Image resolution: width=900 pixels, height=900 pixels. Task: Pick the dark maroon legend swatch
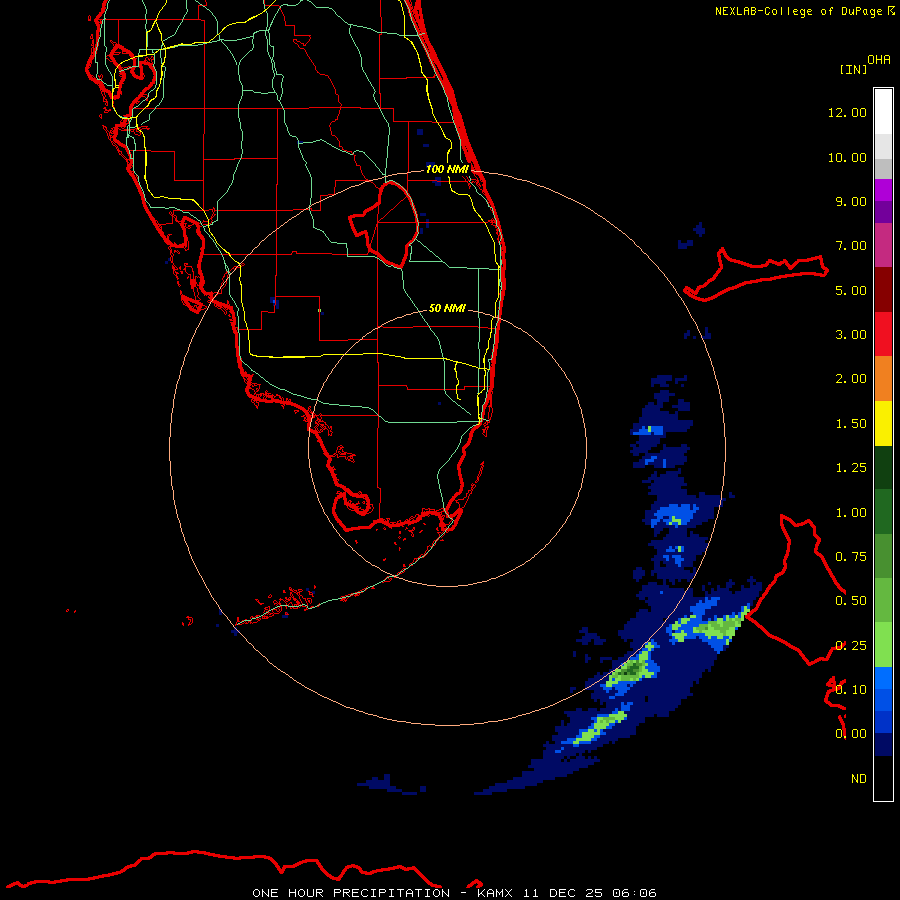(883, 290)
